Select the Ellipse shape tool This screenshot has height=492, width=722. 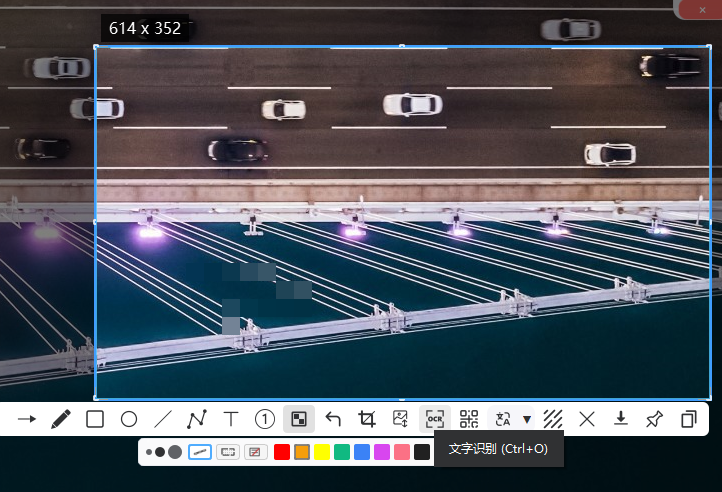pyautogui.click(x=129, y=419)
